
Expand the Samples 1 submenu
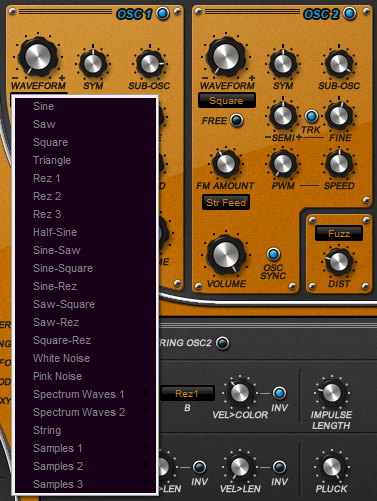(86, 448)
